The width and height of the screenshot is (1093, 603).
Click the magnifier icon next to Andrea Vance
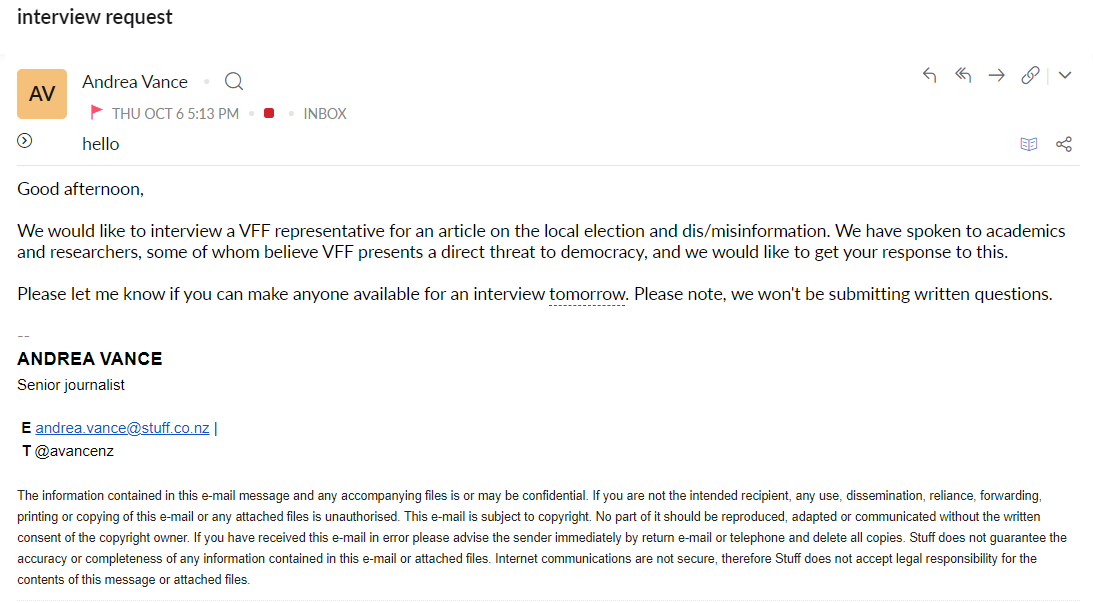(x=234, y=82)
